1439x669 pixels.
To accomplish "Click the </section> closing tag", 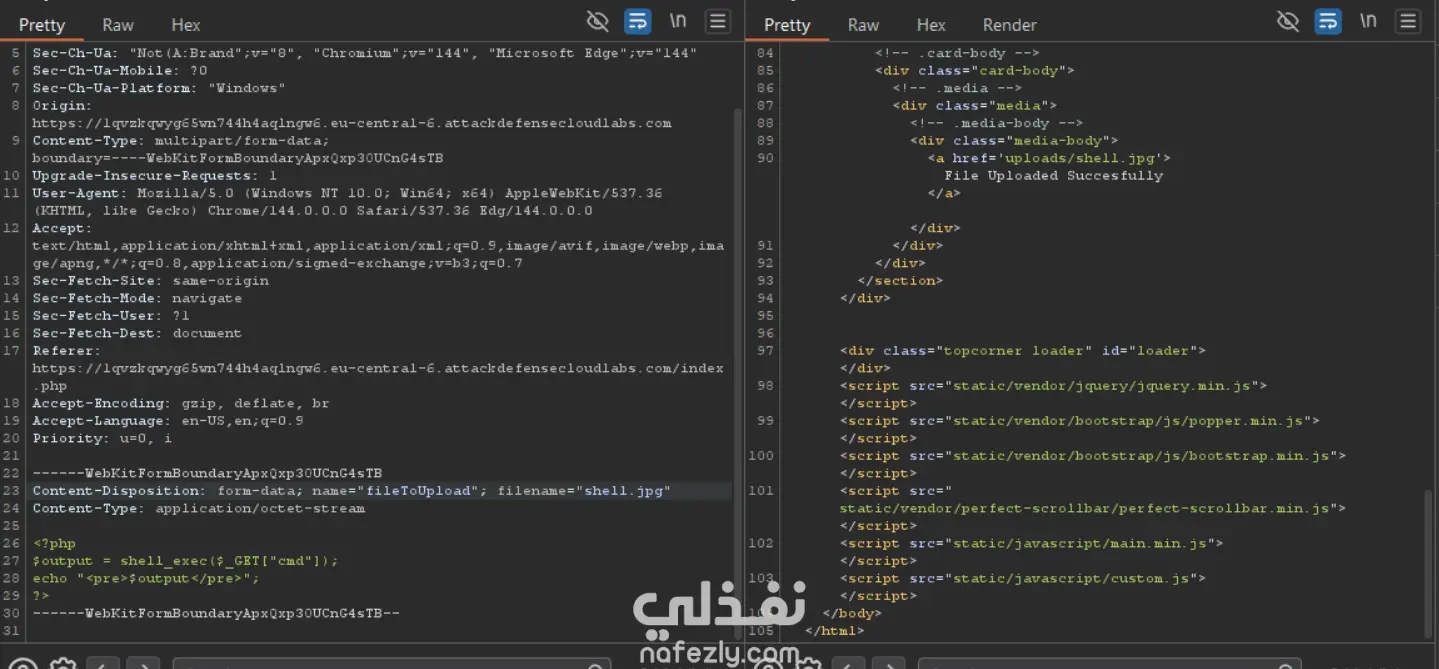I will click(900, 281).
